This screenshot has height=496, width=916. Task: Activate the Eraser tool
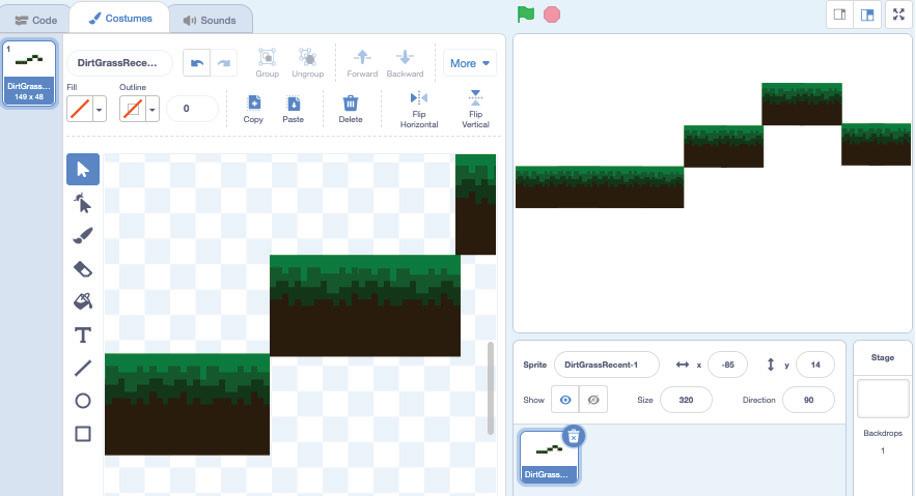[x=83, y=269]
